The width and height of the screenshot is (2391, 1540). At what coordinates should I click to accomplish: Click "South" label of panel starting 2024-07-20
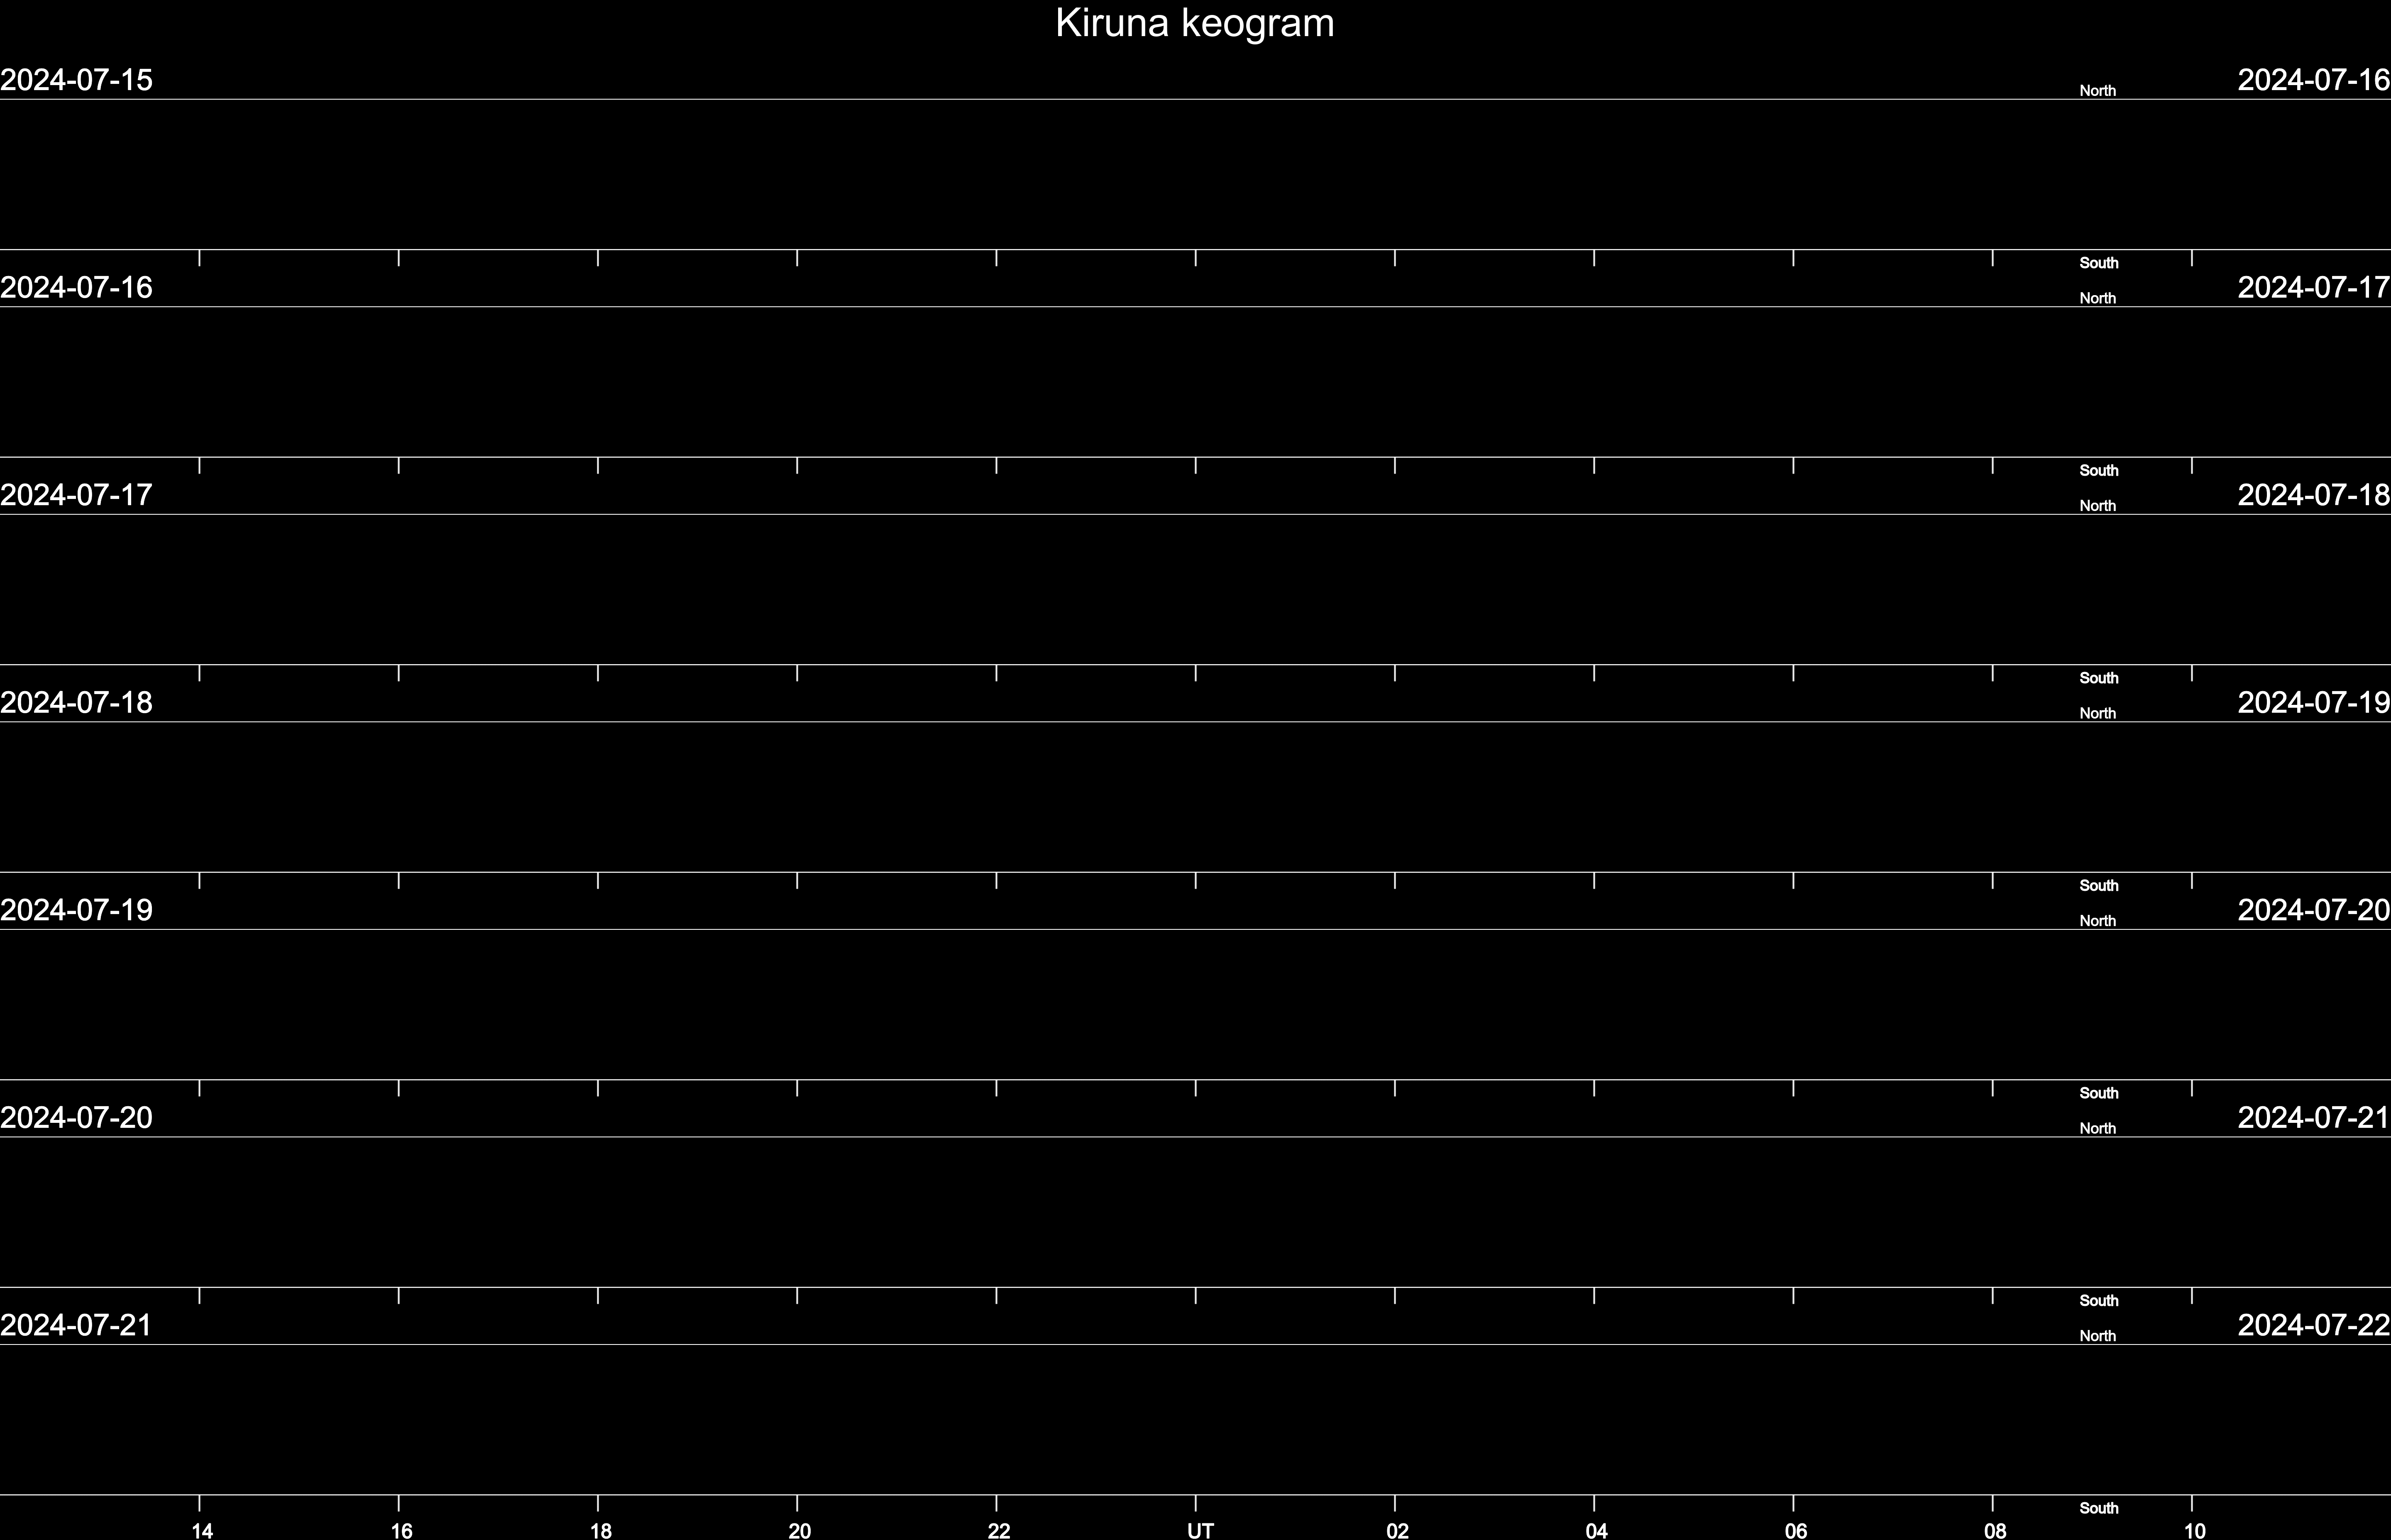tap(2099, 1300)
